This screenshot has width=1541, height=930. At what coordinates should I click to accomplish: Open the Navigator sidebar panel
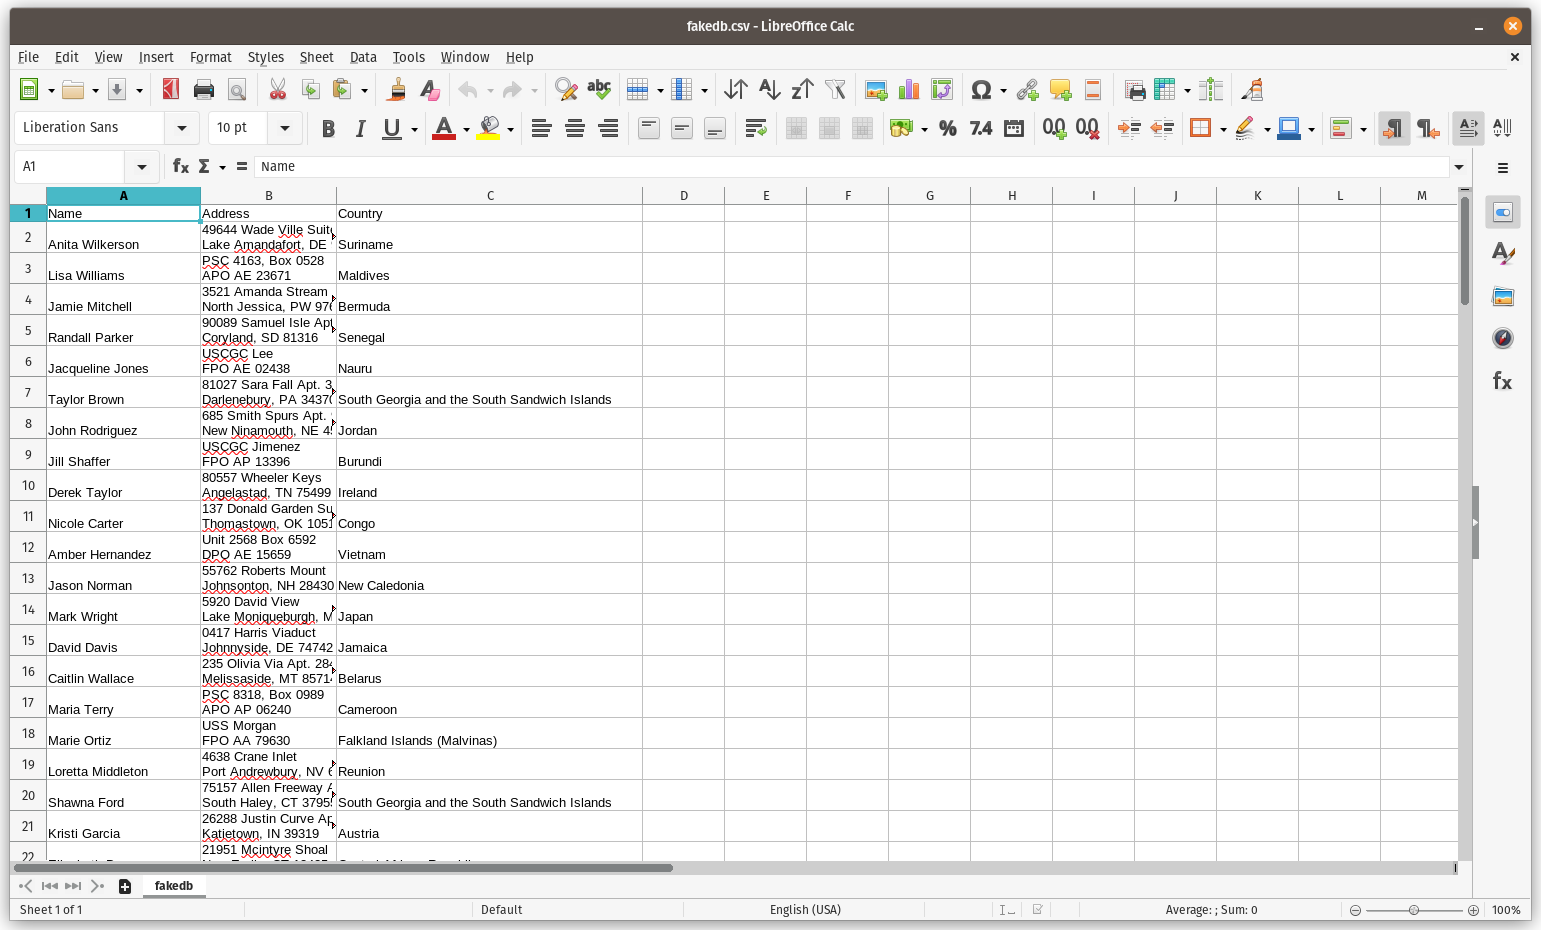[1503, 338]
